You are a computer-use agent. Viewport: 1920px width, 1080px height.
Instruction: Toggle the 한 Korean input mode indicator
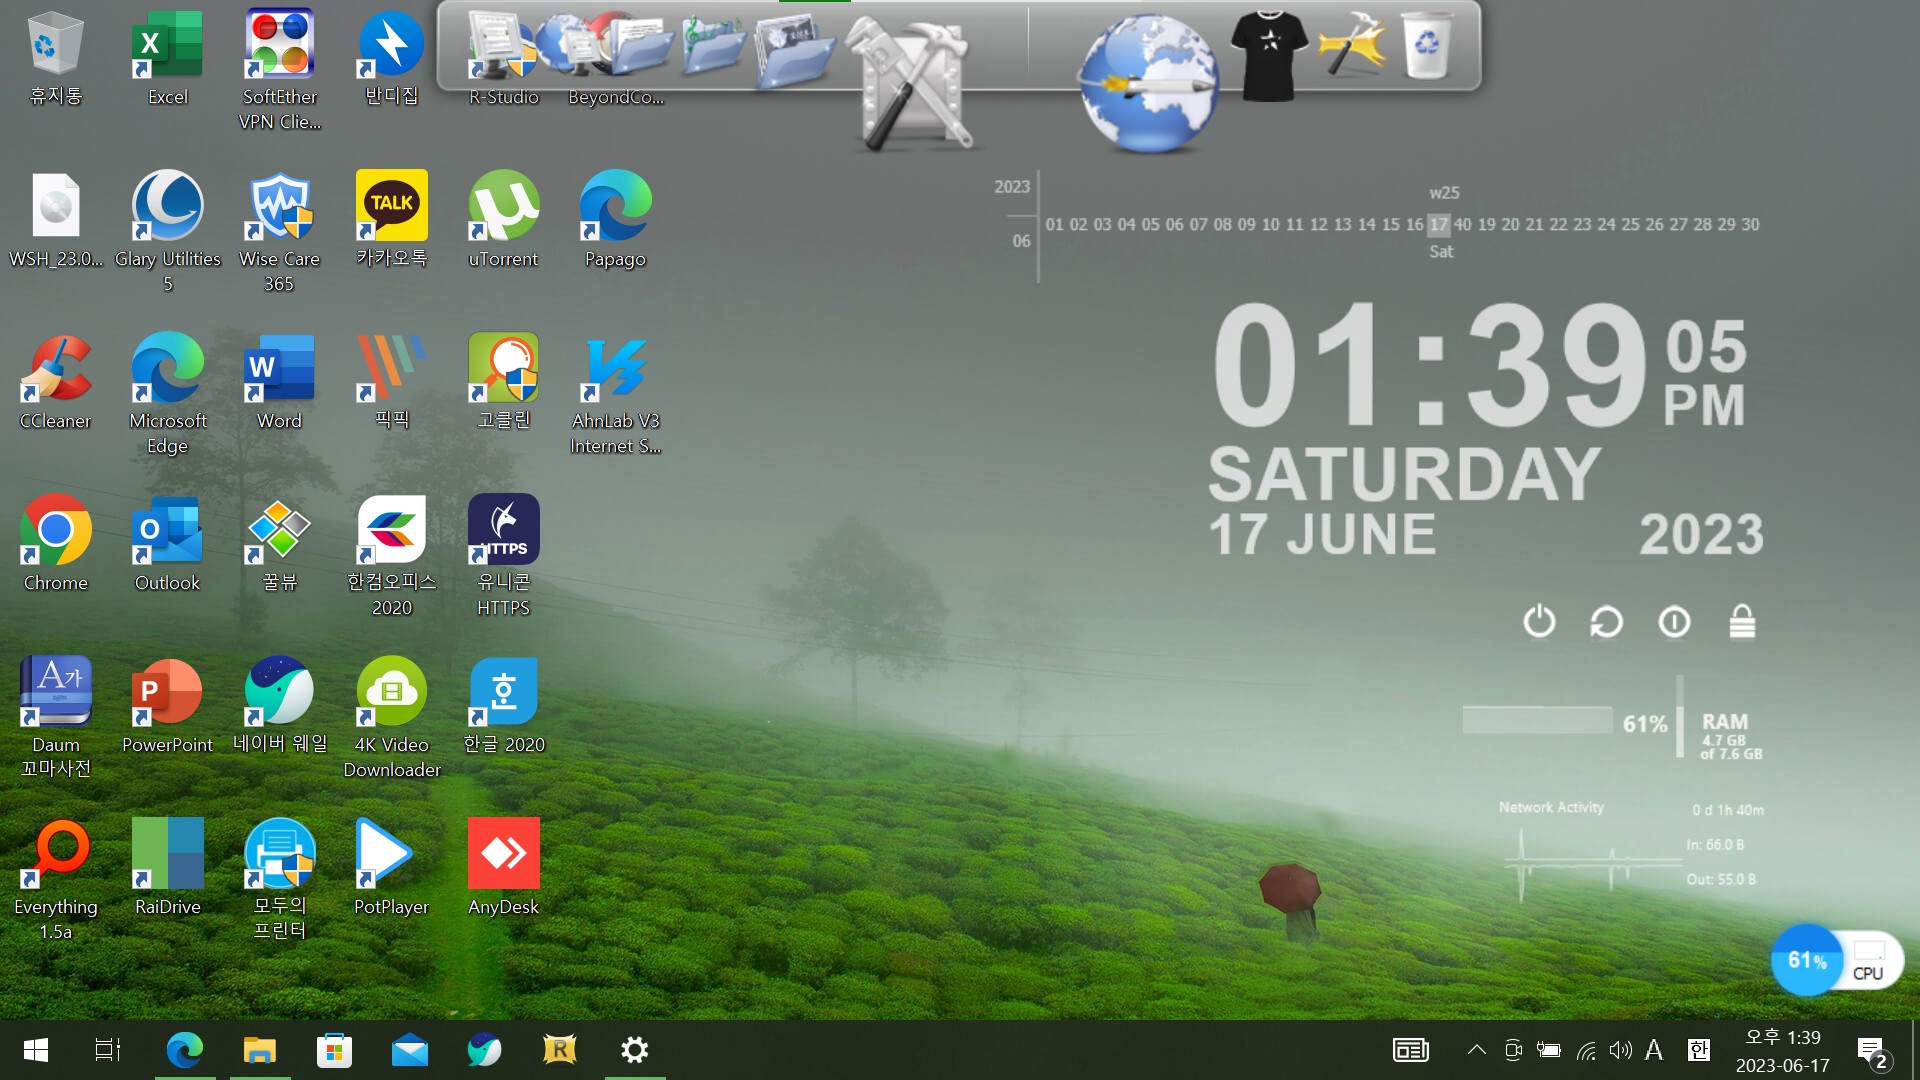[x=1698, y=1050]
